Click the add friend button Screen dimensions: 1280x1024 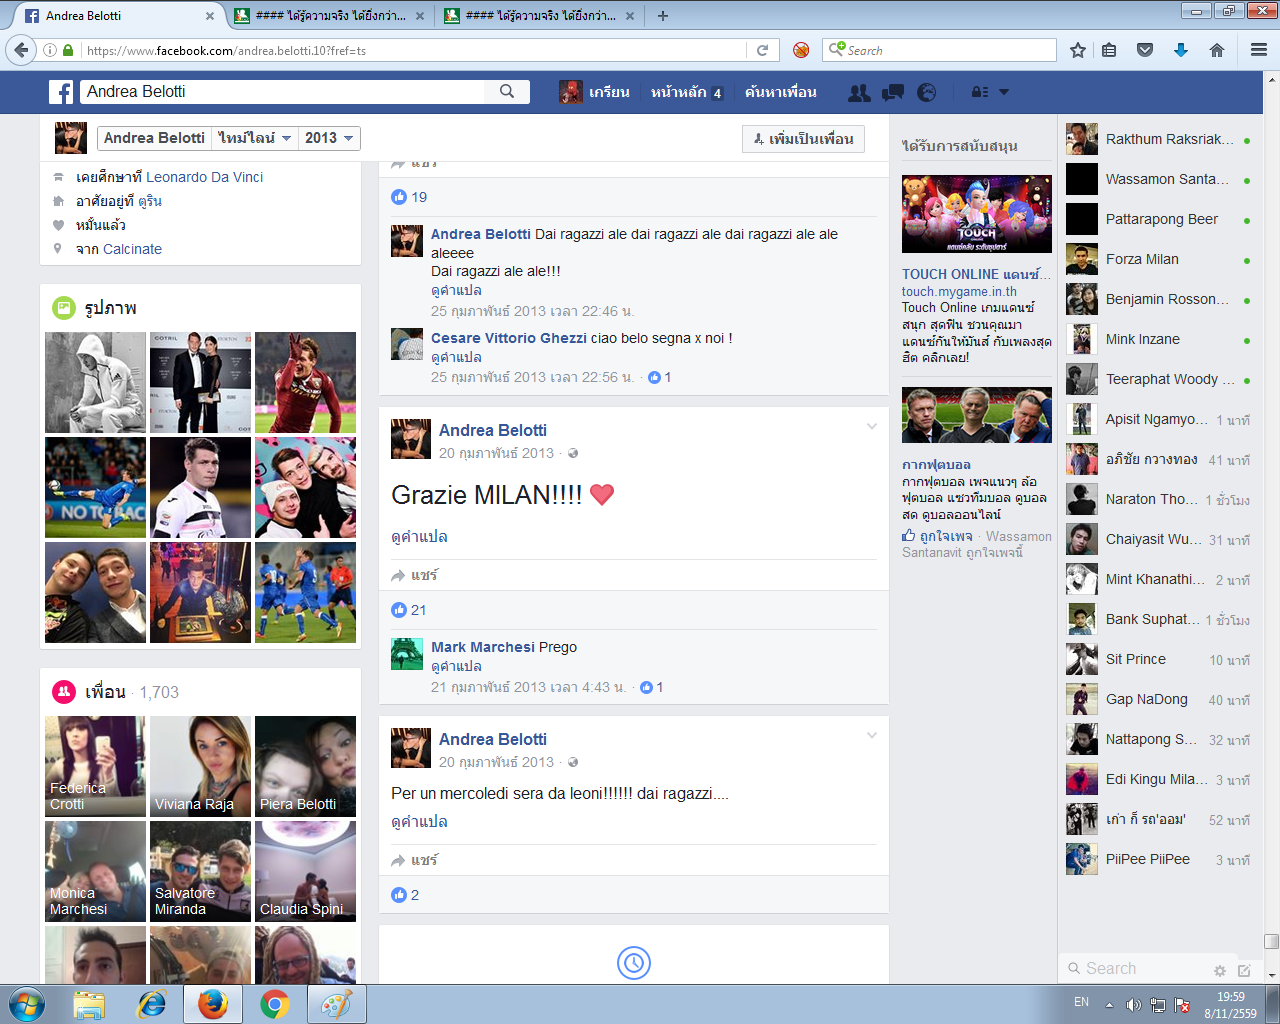[x=803, y=139]
